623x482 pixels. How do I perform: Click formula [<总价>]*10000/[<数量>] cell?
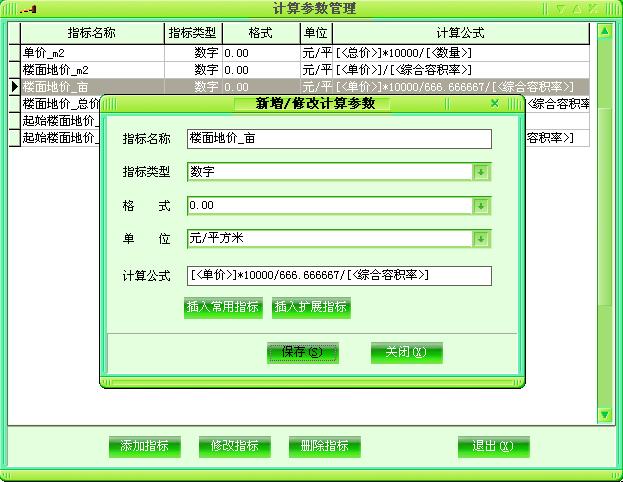461,53
